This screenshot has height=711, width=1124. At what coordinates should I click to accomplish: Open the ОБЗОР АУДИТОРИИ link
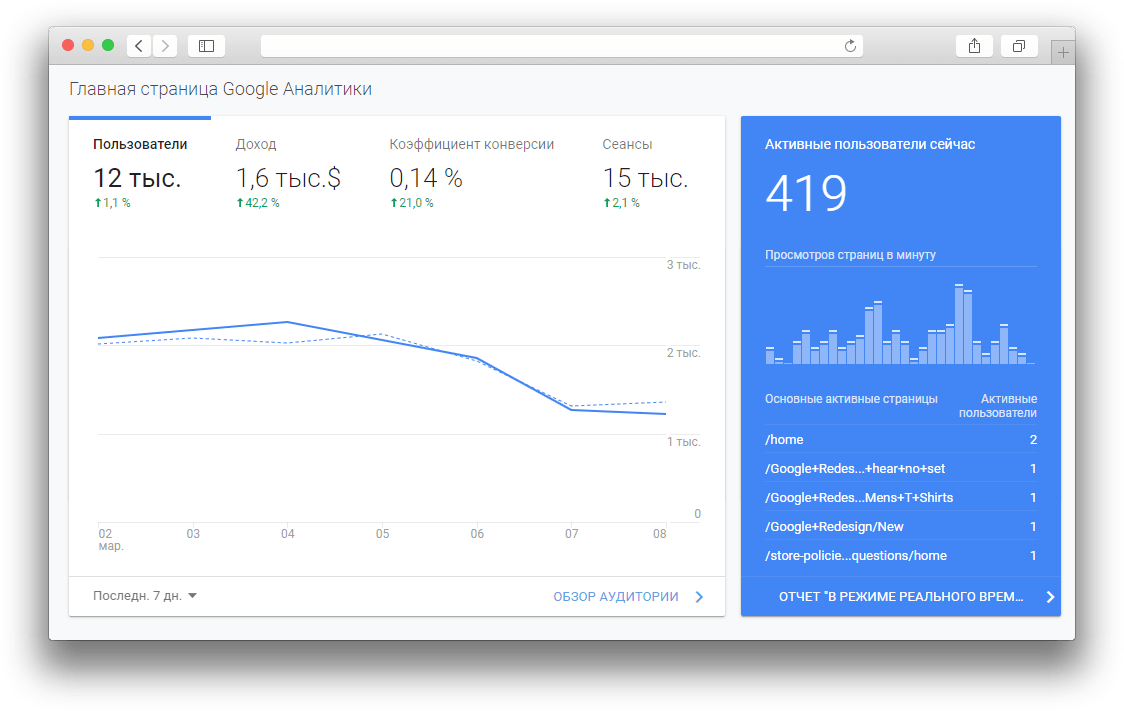coord(615,597)
